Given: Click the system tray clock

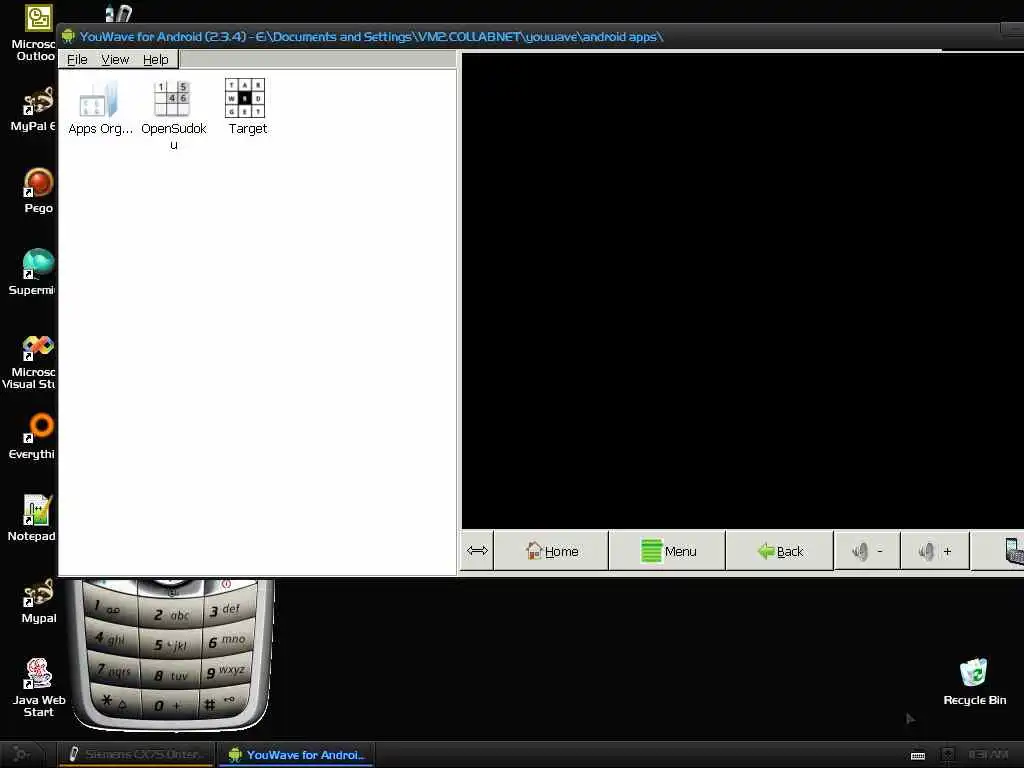Looking at the screenshot, I should [988, 755].
